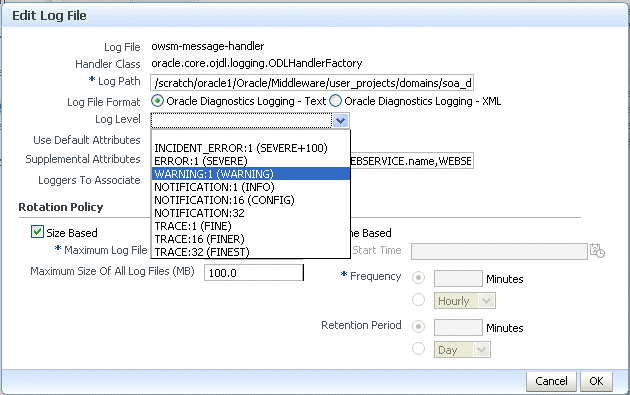This screenshot has width=630, height=395.
Task: Click the Log Level combo text box
Action: click(x=241, y=120)
